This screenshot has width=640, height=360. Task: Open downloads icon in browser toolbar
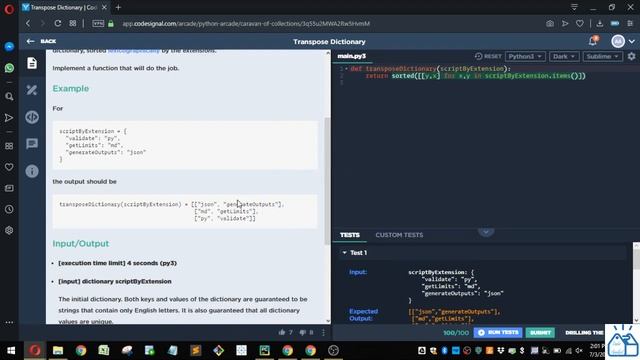click(x=600, y=24)
